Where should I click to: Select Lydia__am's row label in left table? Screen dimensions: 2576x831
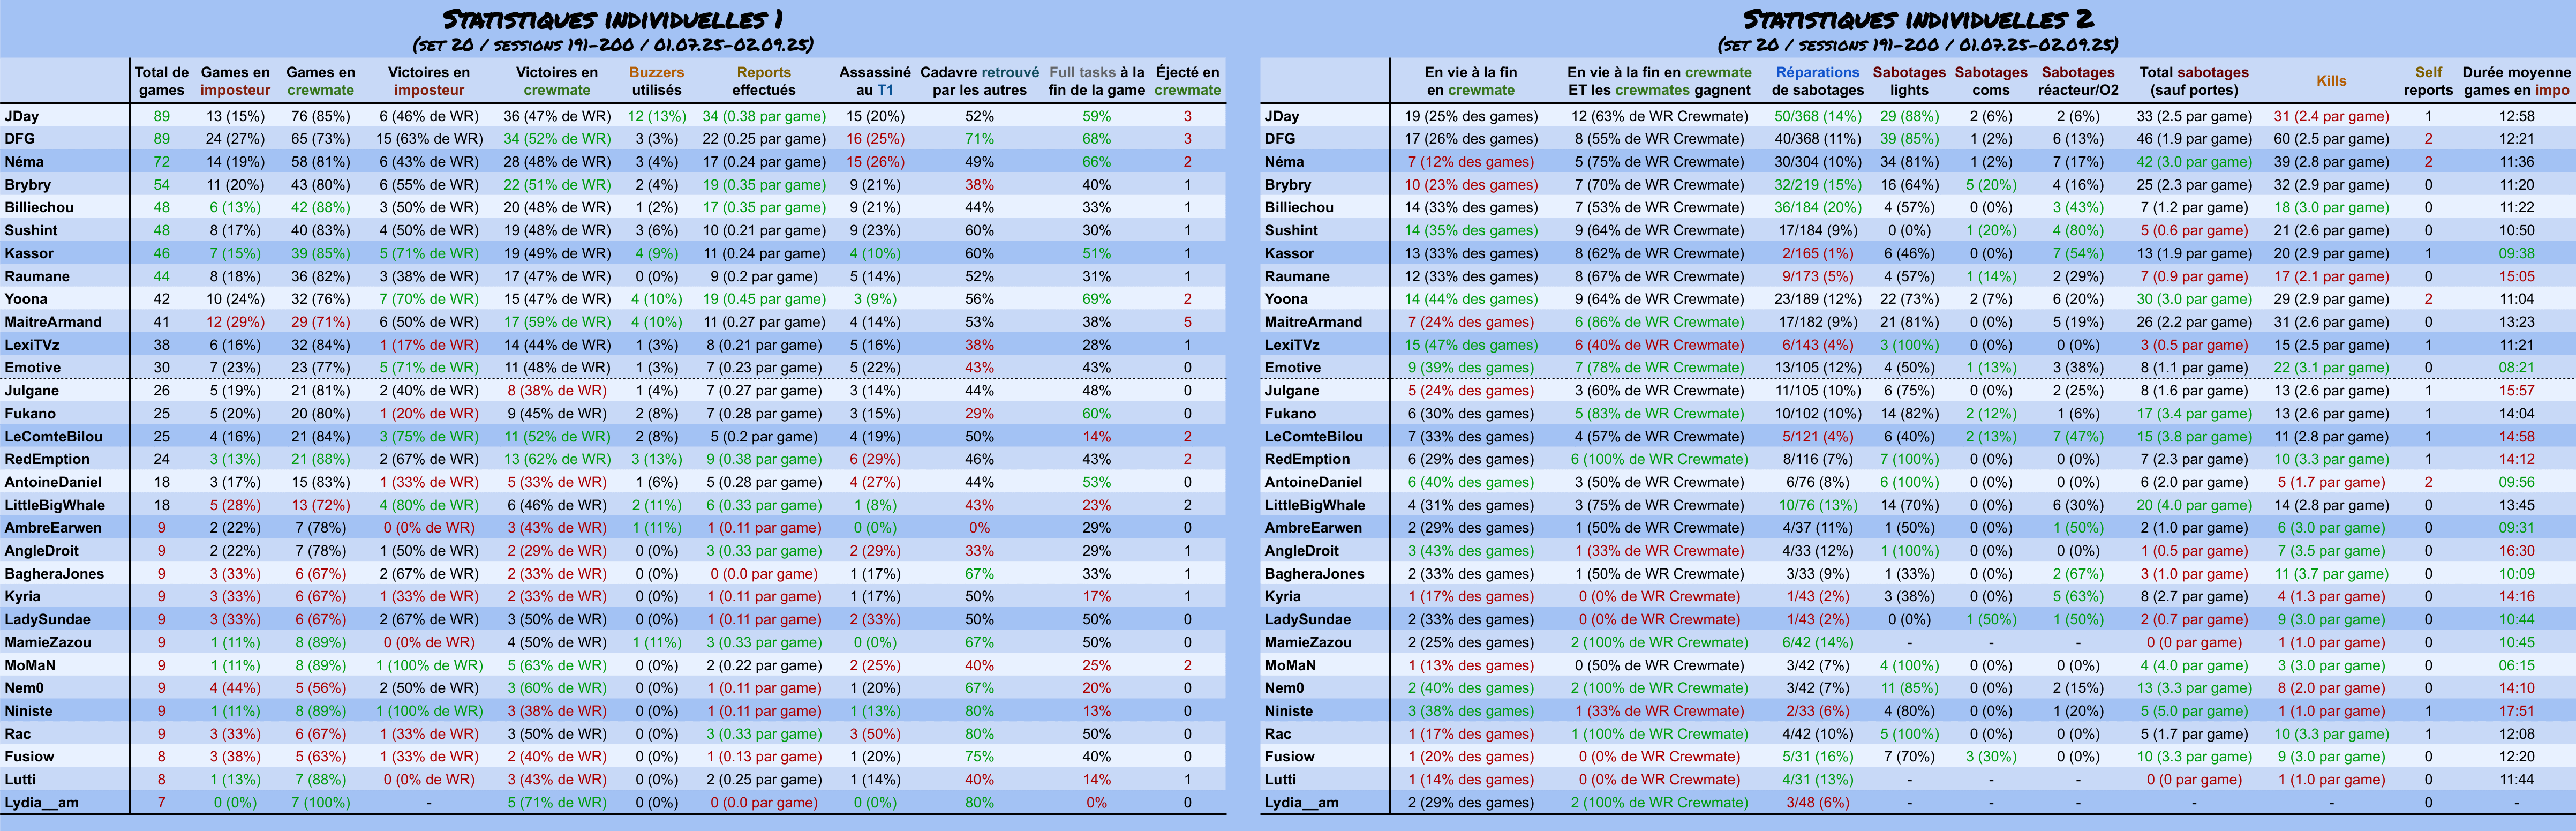[x=41, y=802]
